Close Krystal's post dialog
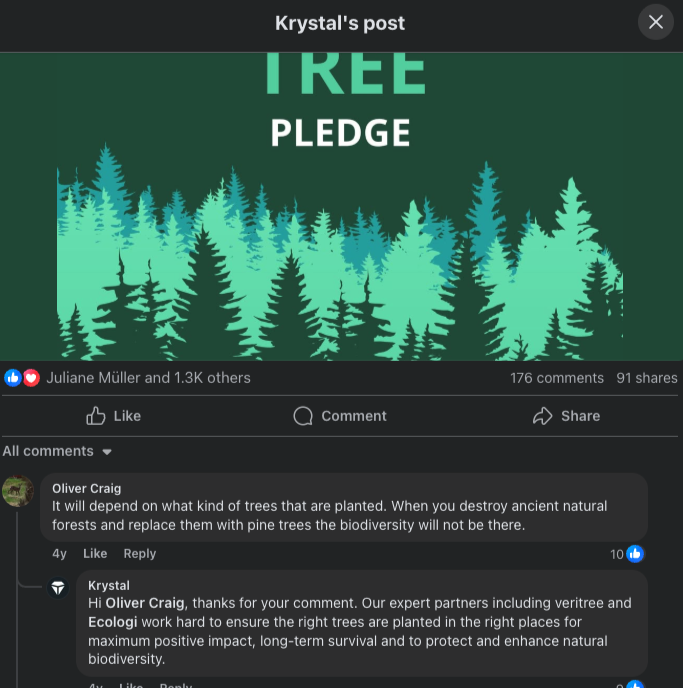The height and width of the screenshot is (688, 683). (x=655, y=22)
